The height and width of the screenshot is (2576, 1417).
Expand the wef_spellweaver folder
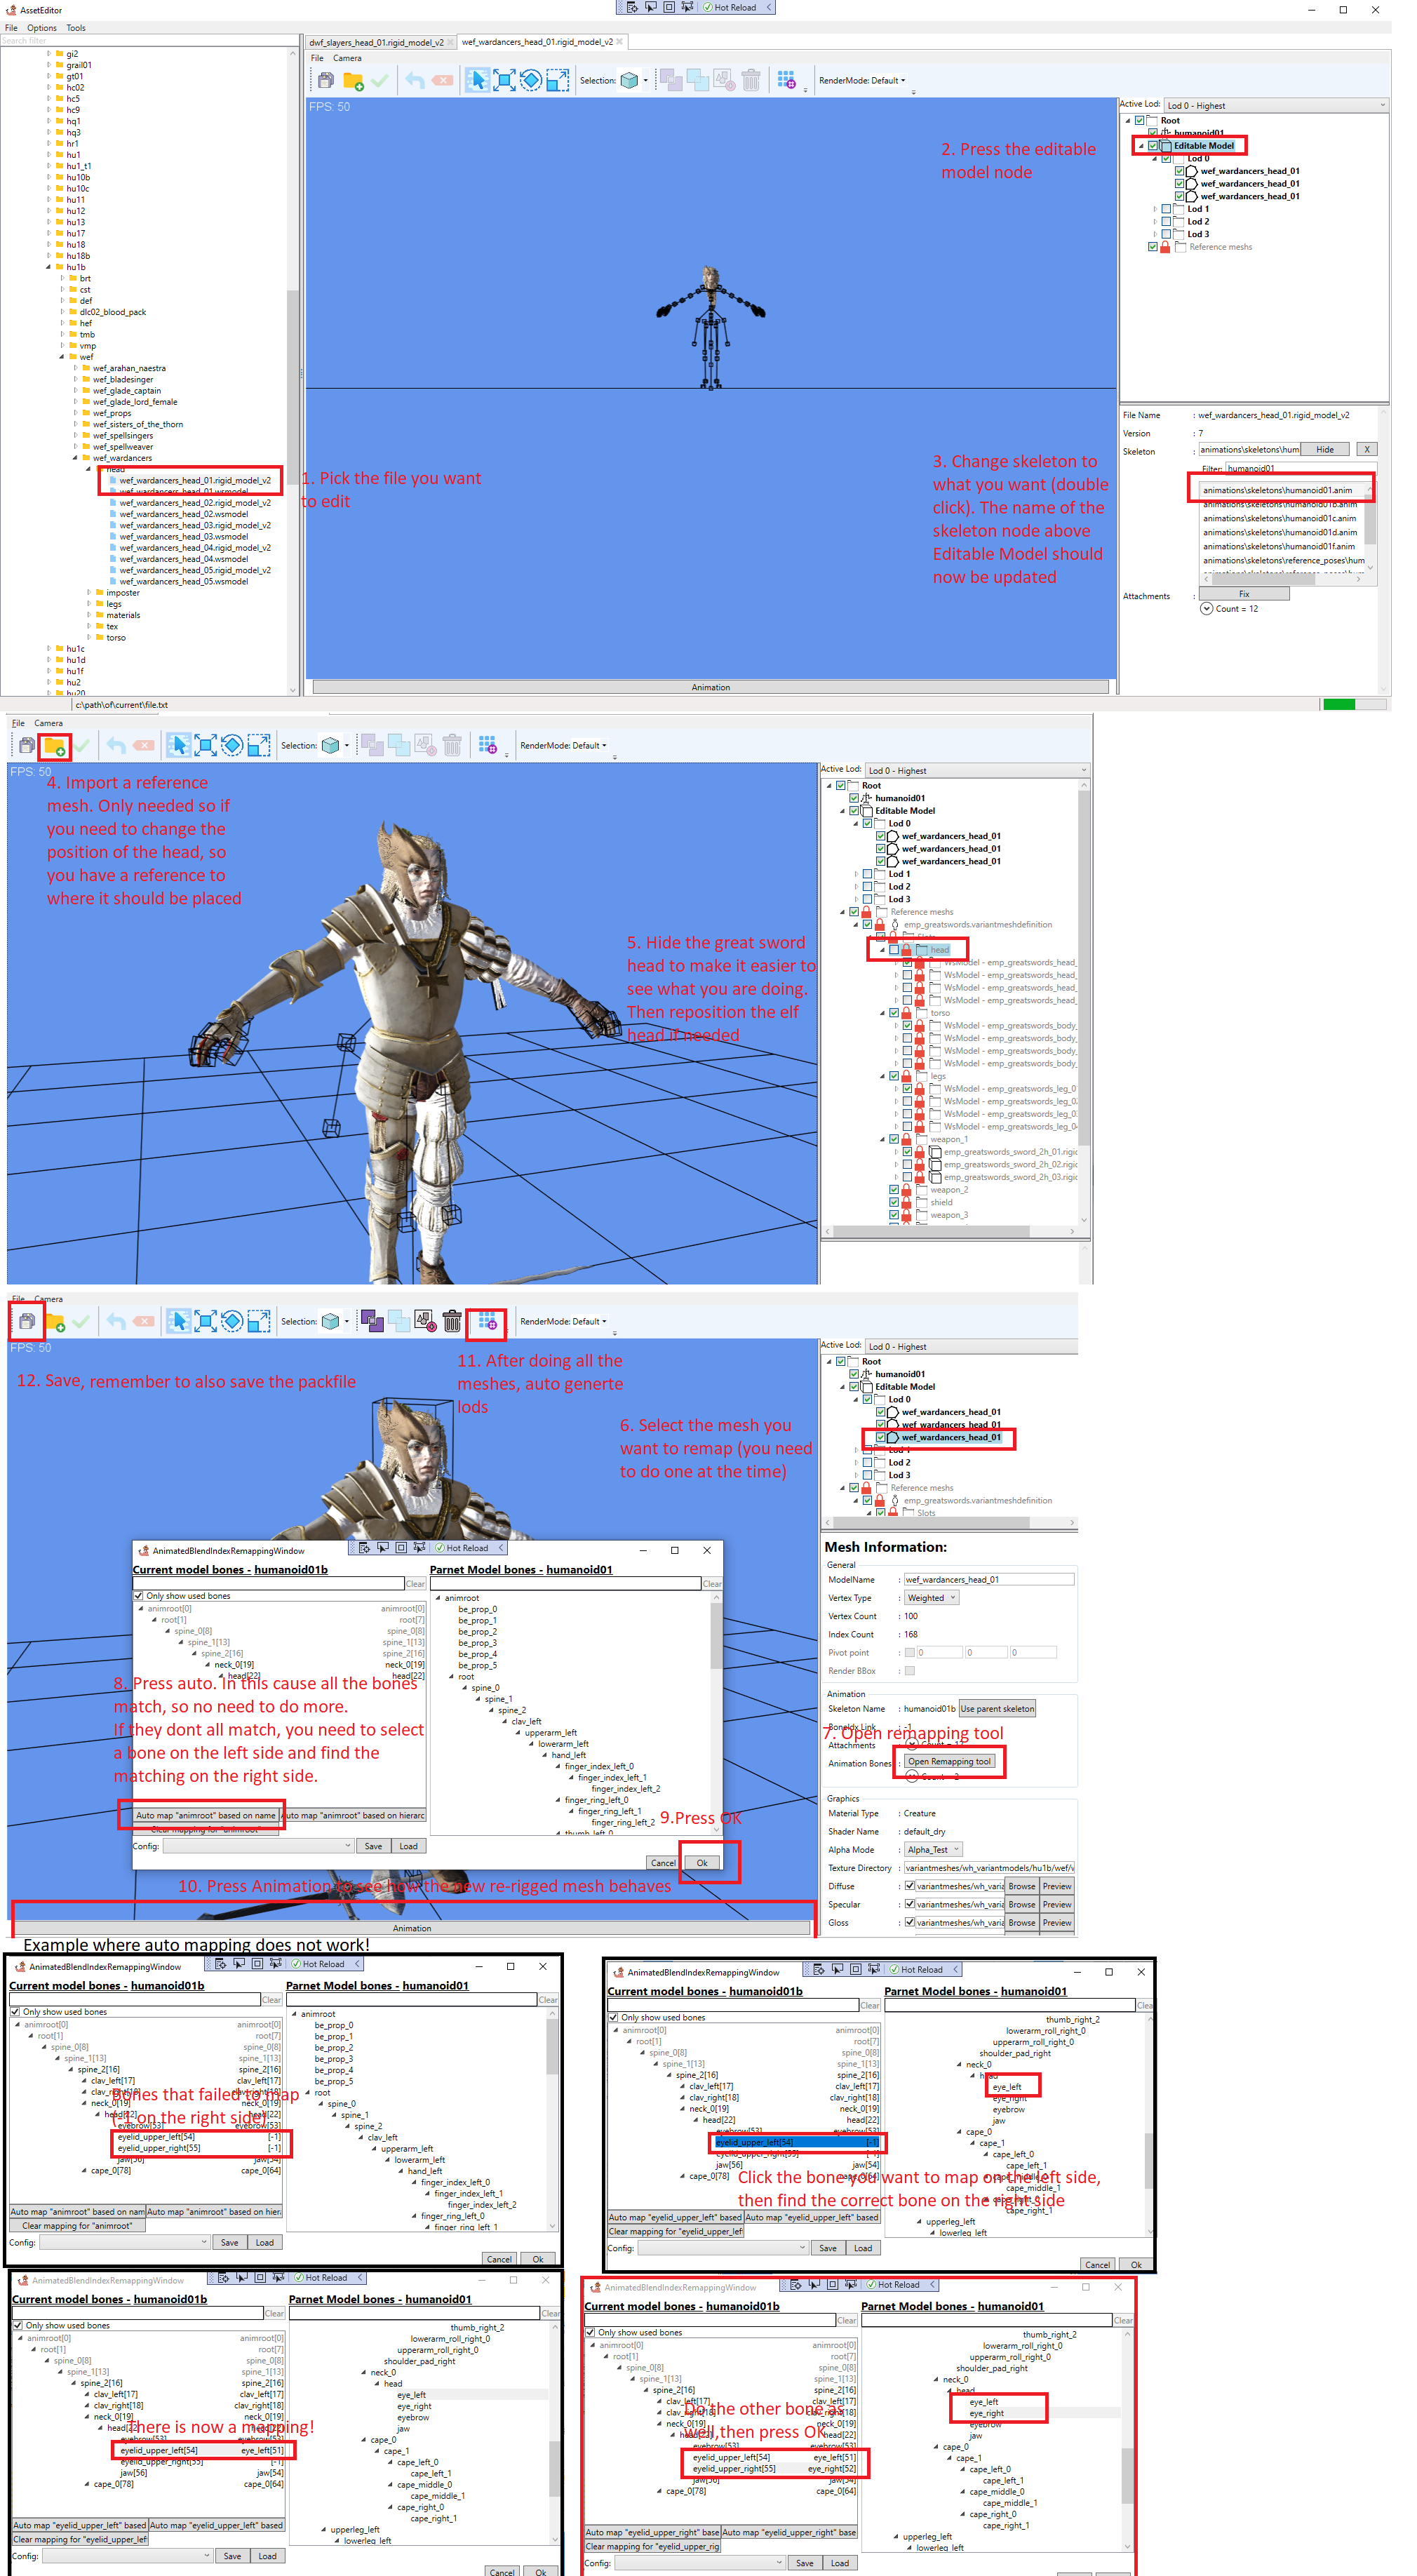coord(75,447)
